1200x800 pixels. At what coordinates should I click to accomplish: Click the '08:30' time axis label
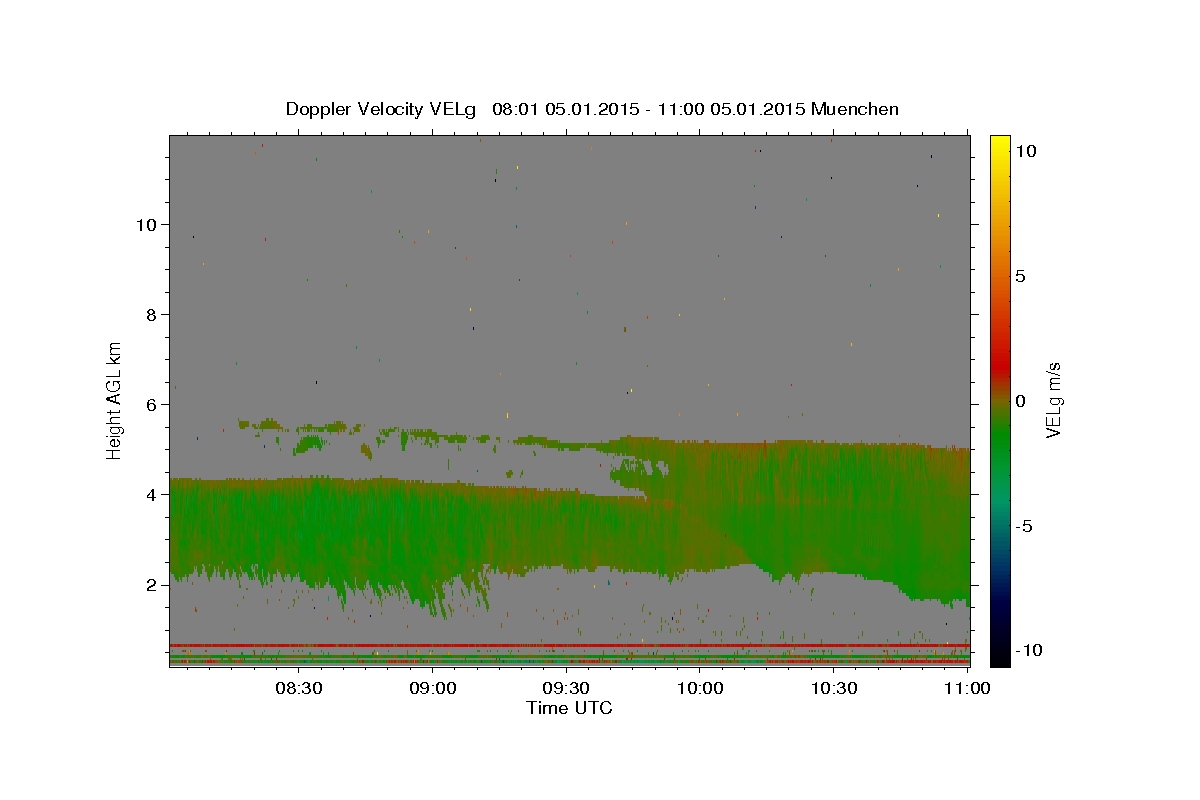298,688
